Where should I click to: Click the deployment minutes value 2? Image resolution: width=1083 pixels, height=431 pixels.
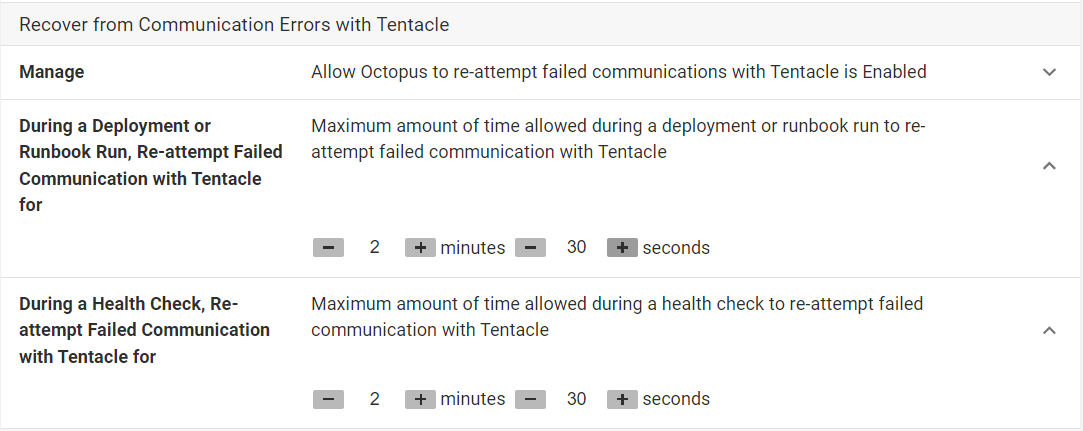coord(374,248)
